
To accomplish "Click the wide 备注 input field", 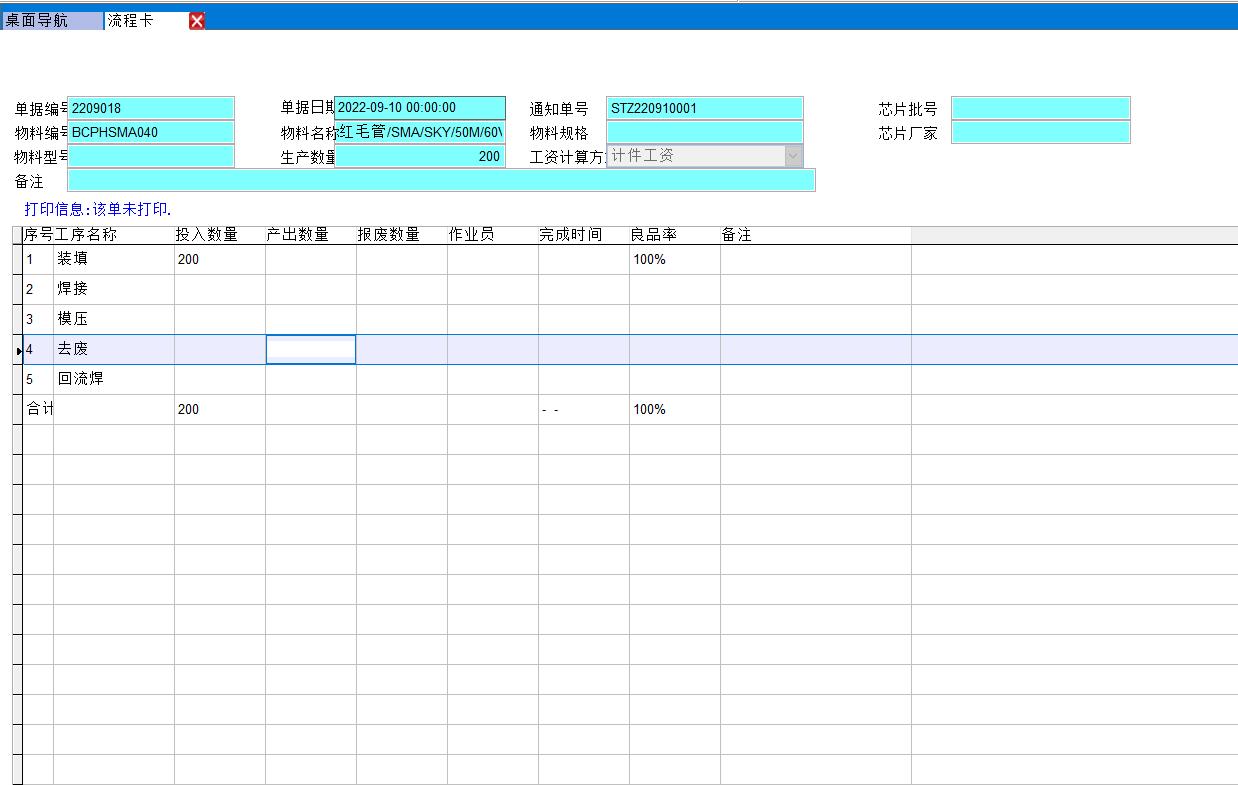I will 441,180.
